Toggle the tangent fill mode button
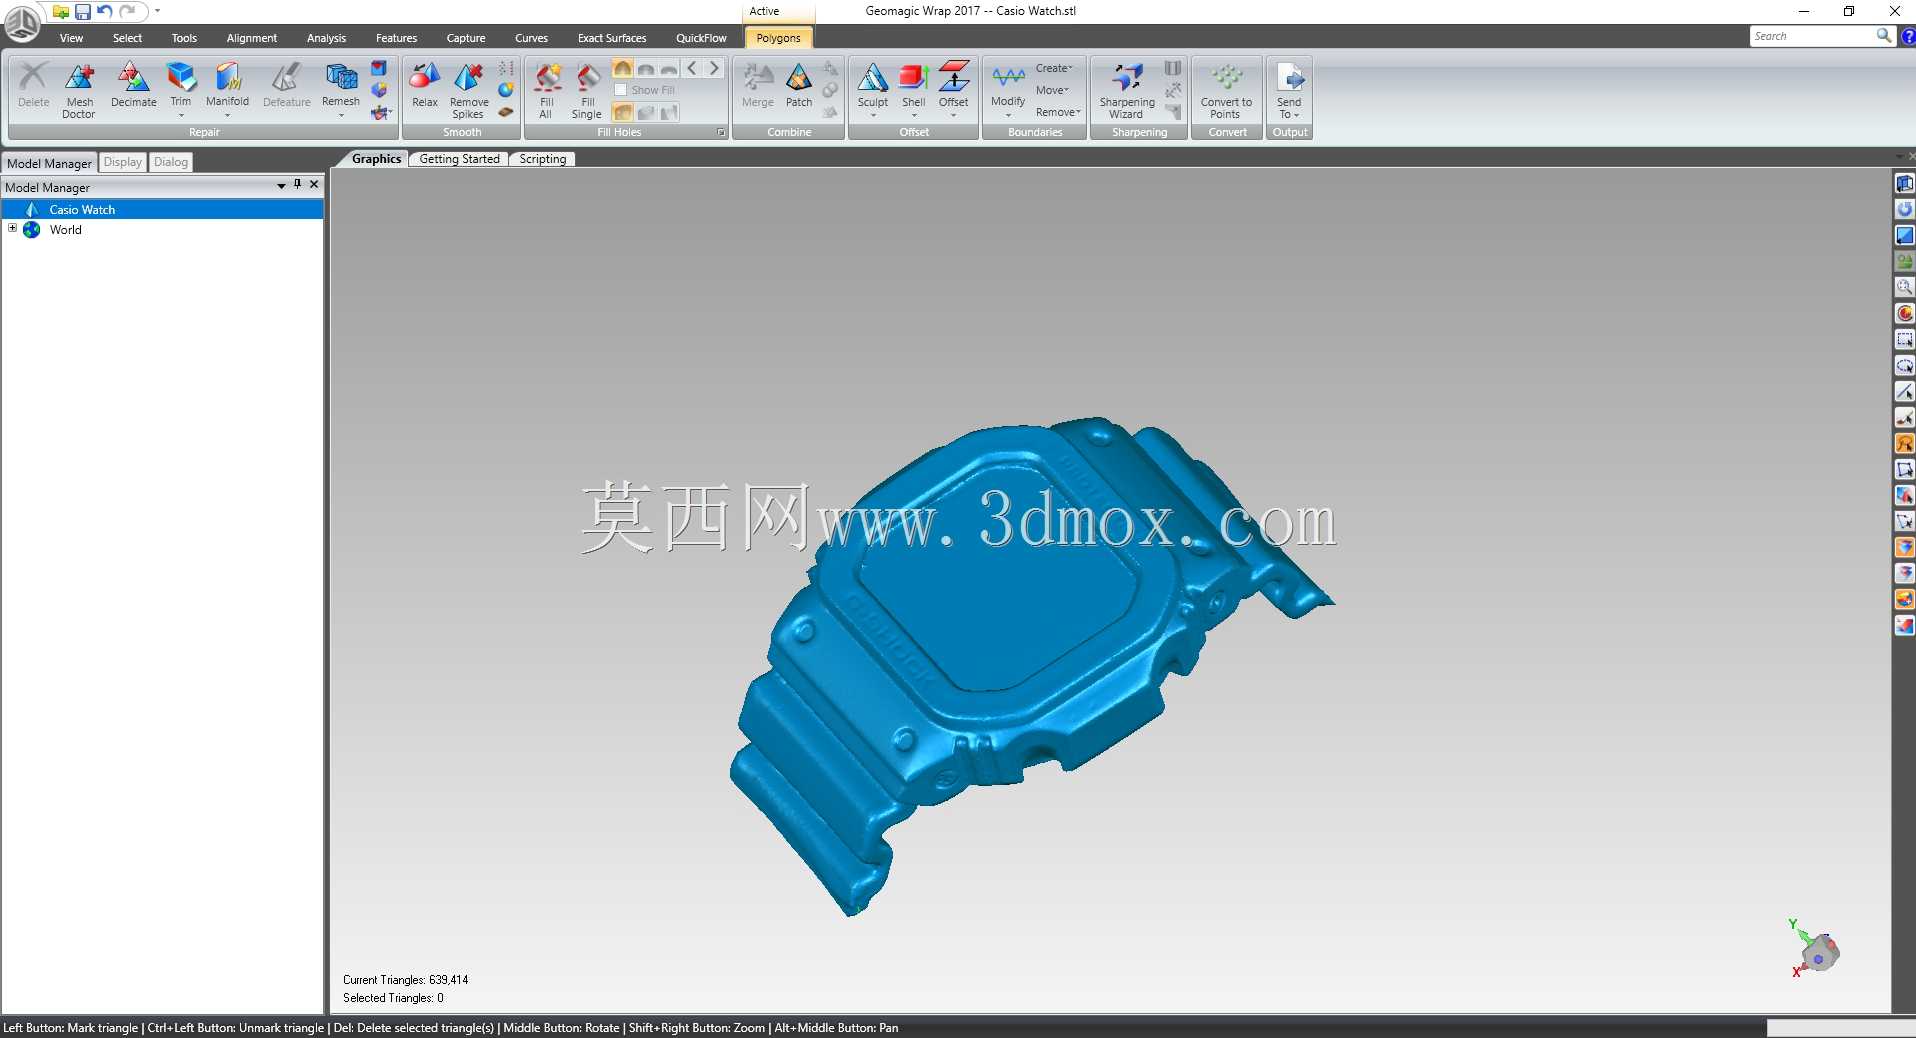 [x=646, y=68]
